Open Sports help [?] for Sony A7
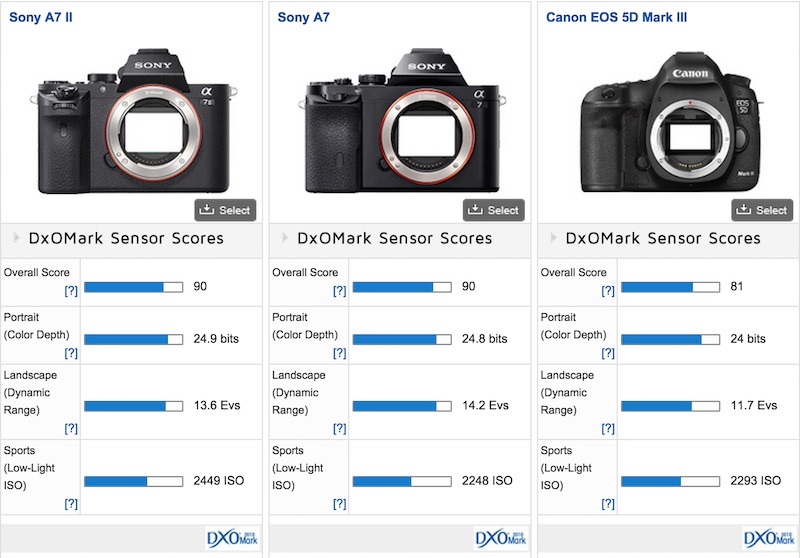Screen dimensions: 800x558 pyautogui.click(x=339, y=504)
